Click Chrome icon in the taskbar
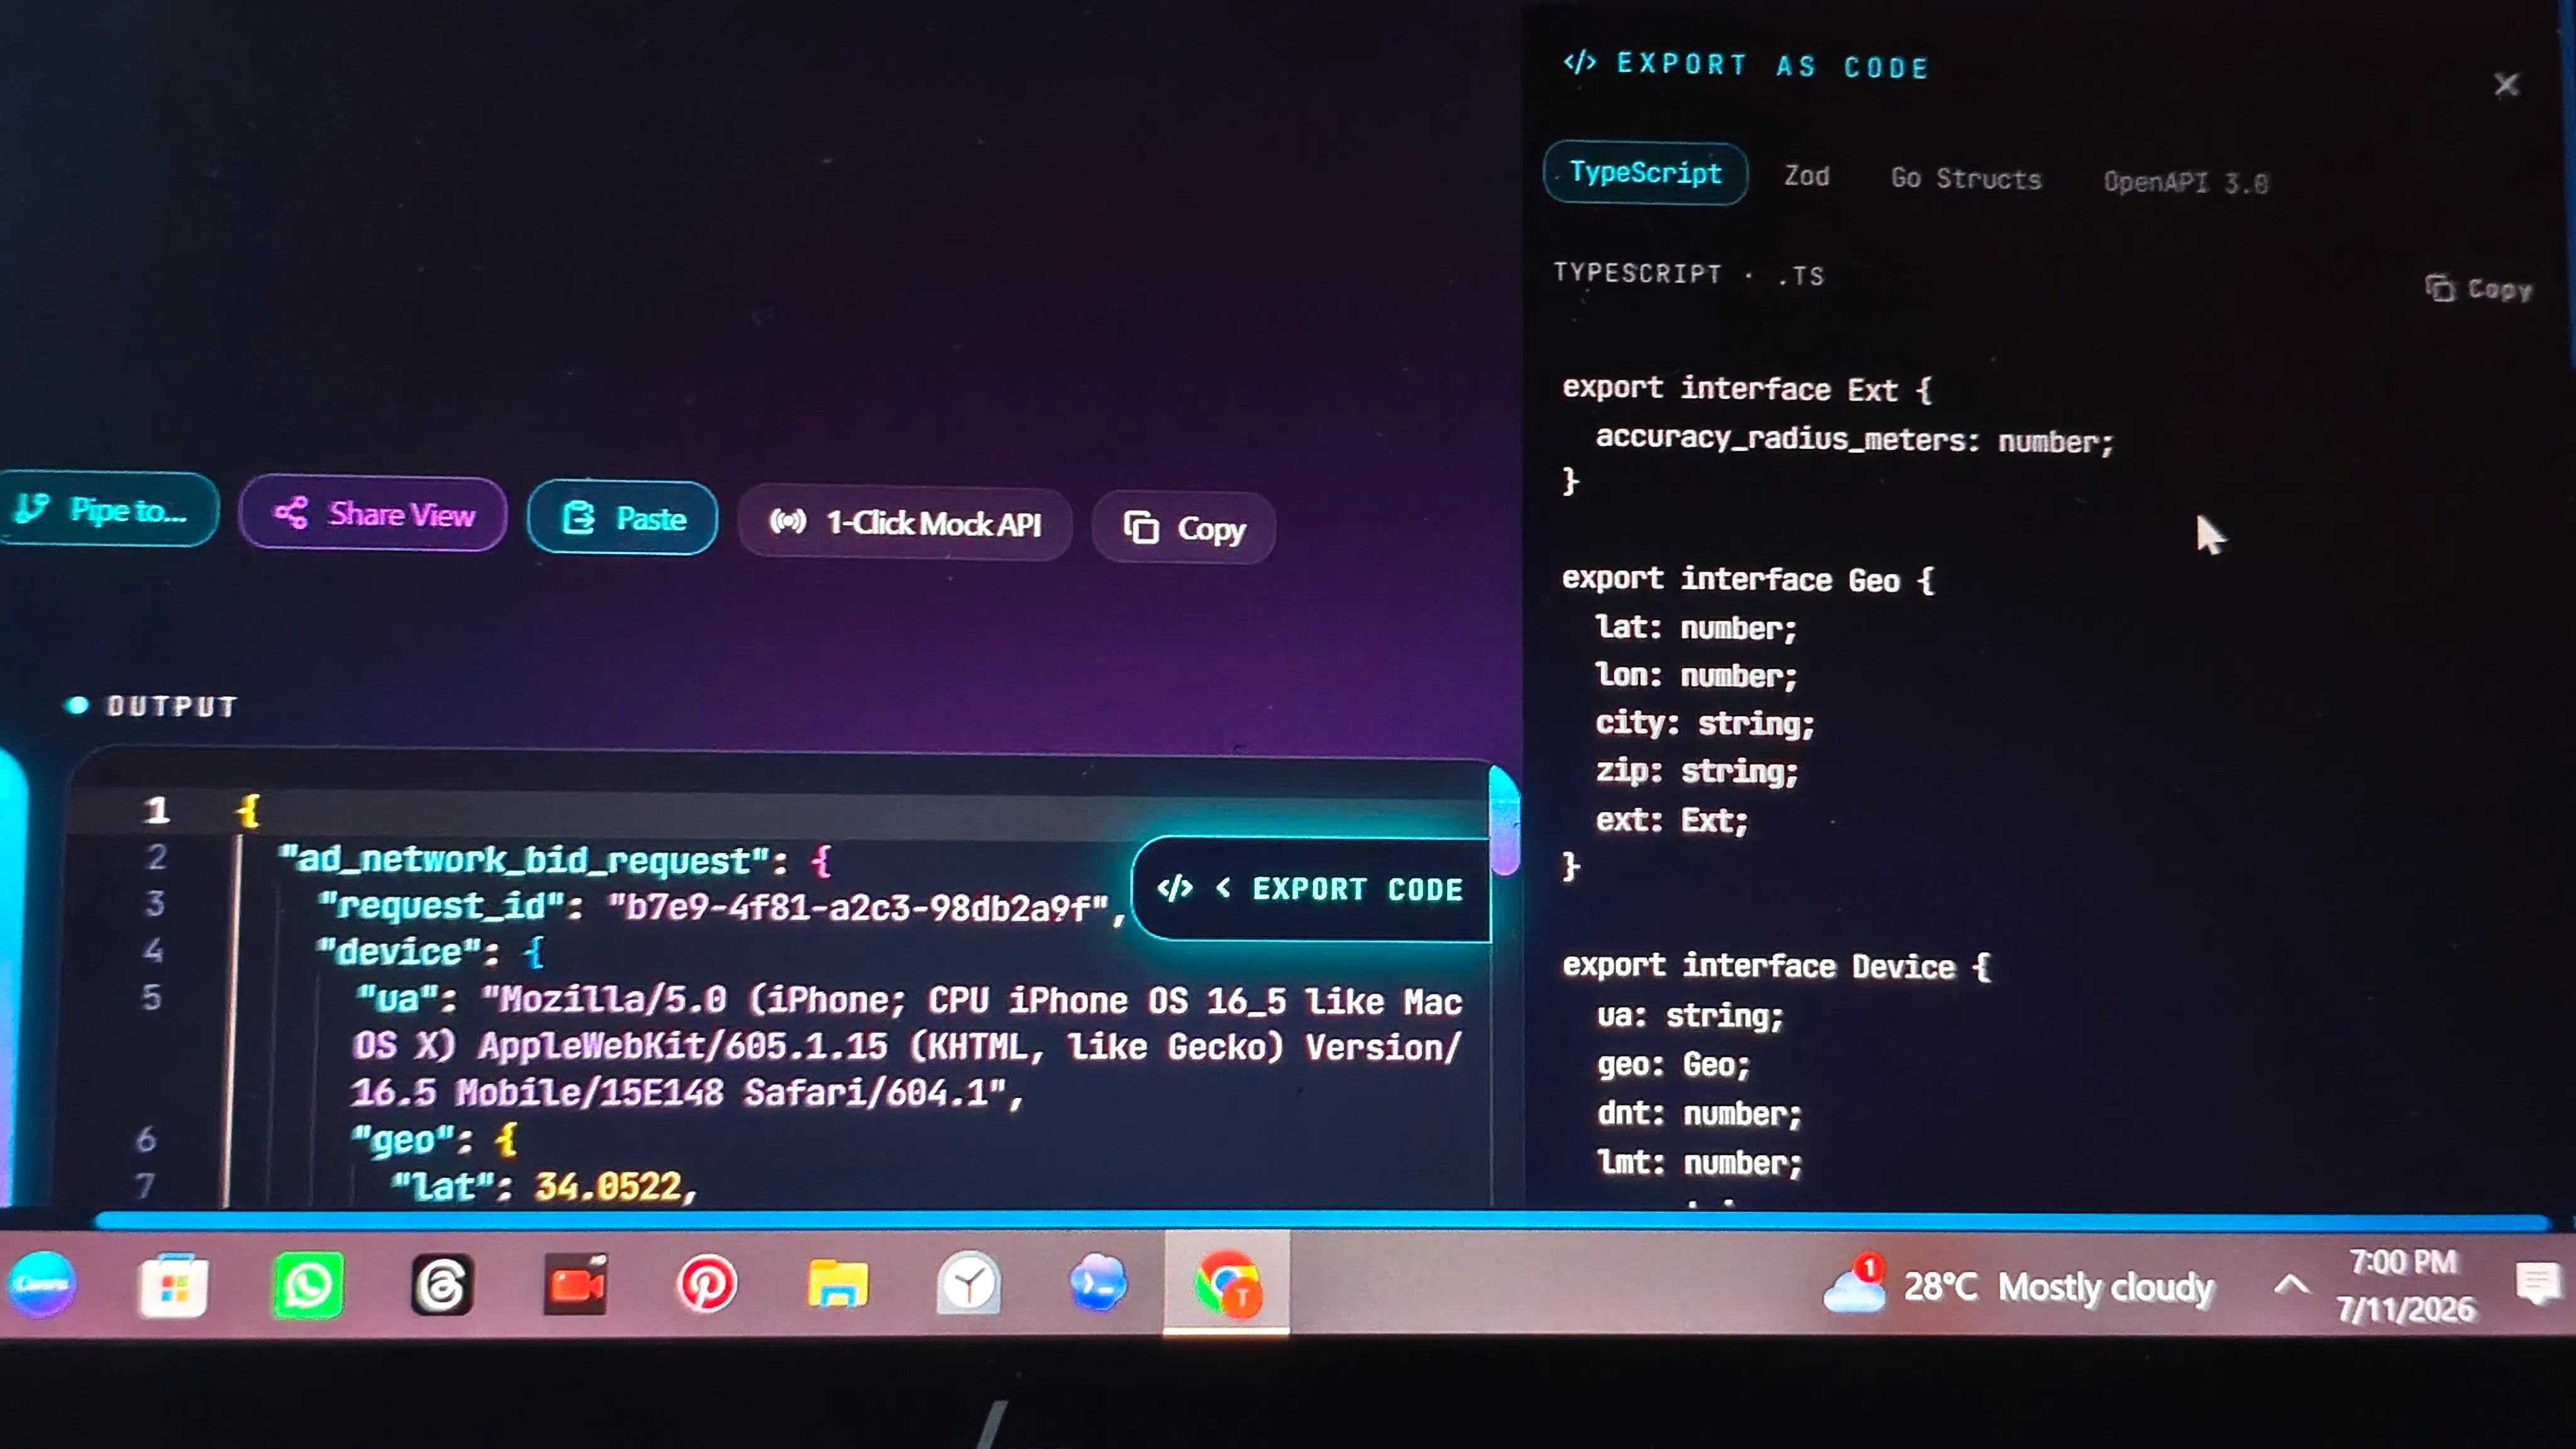The width and height of the screenshot is (2576, 1449). coord(1227,1284)
